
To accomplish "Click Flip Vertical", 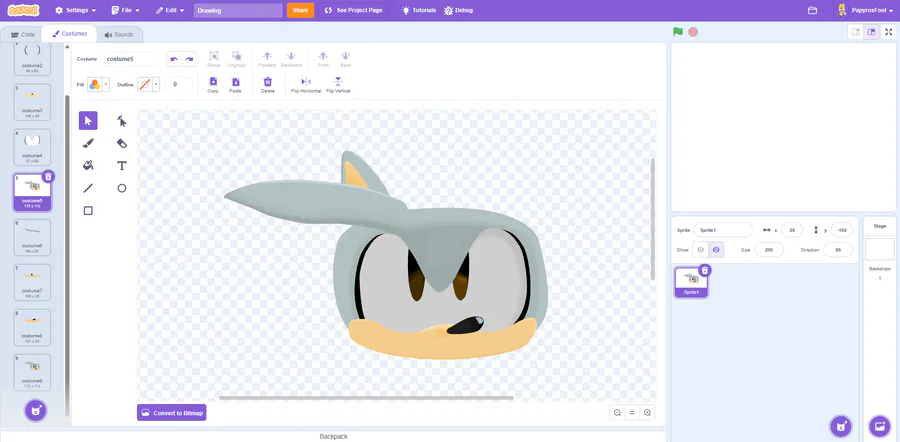I will pos(338,84).
